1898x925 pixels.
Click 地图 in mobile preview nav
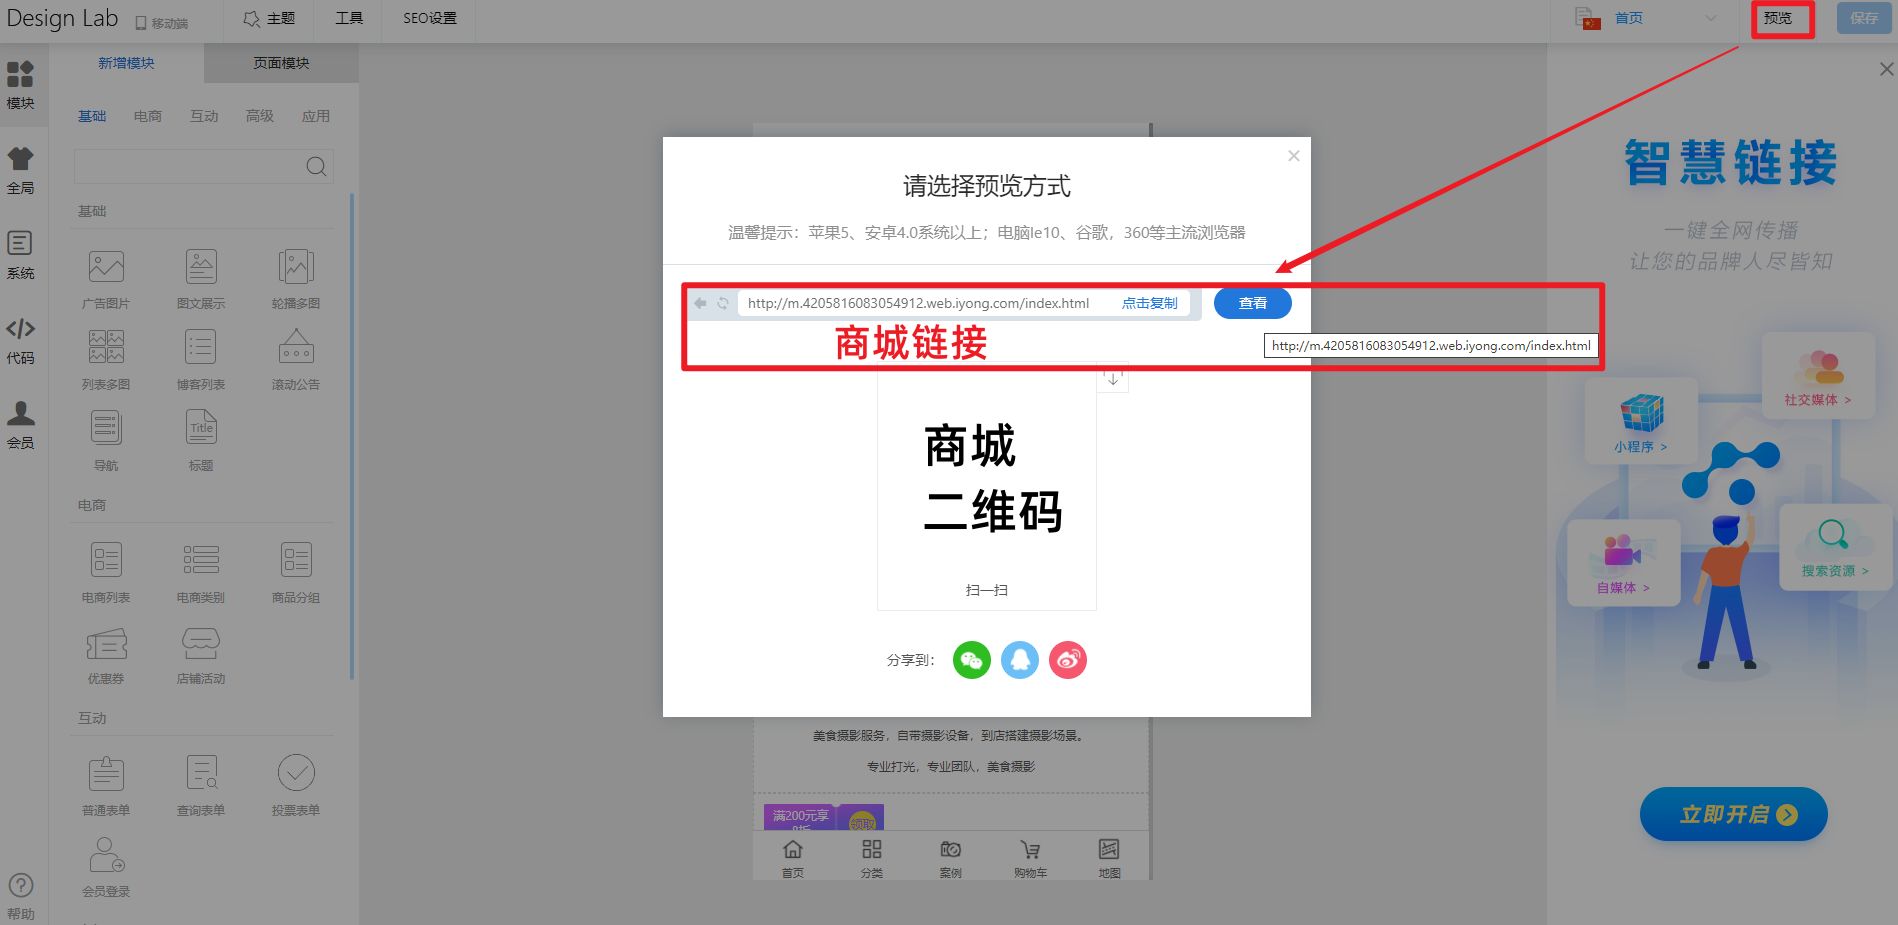click(x=1109, y=858)
